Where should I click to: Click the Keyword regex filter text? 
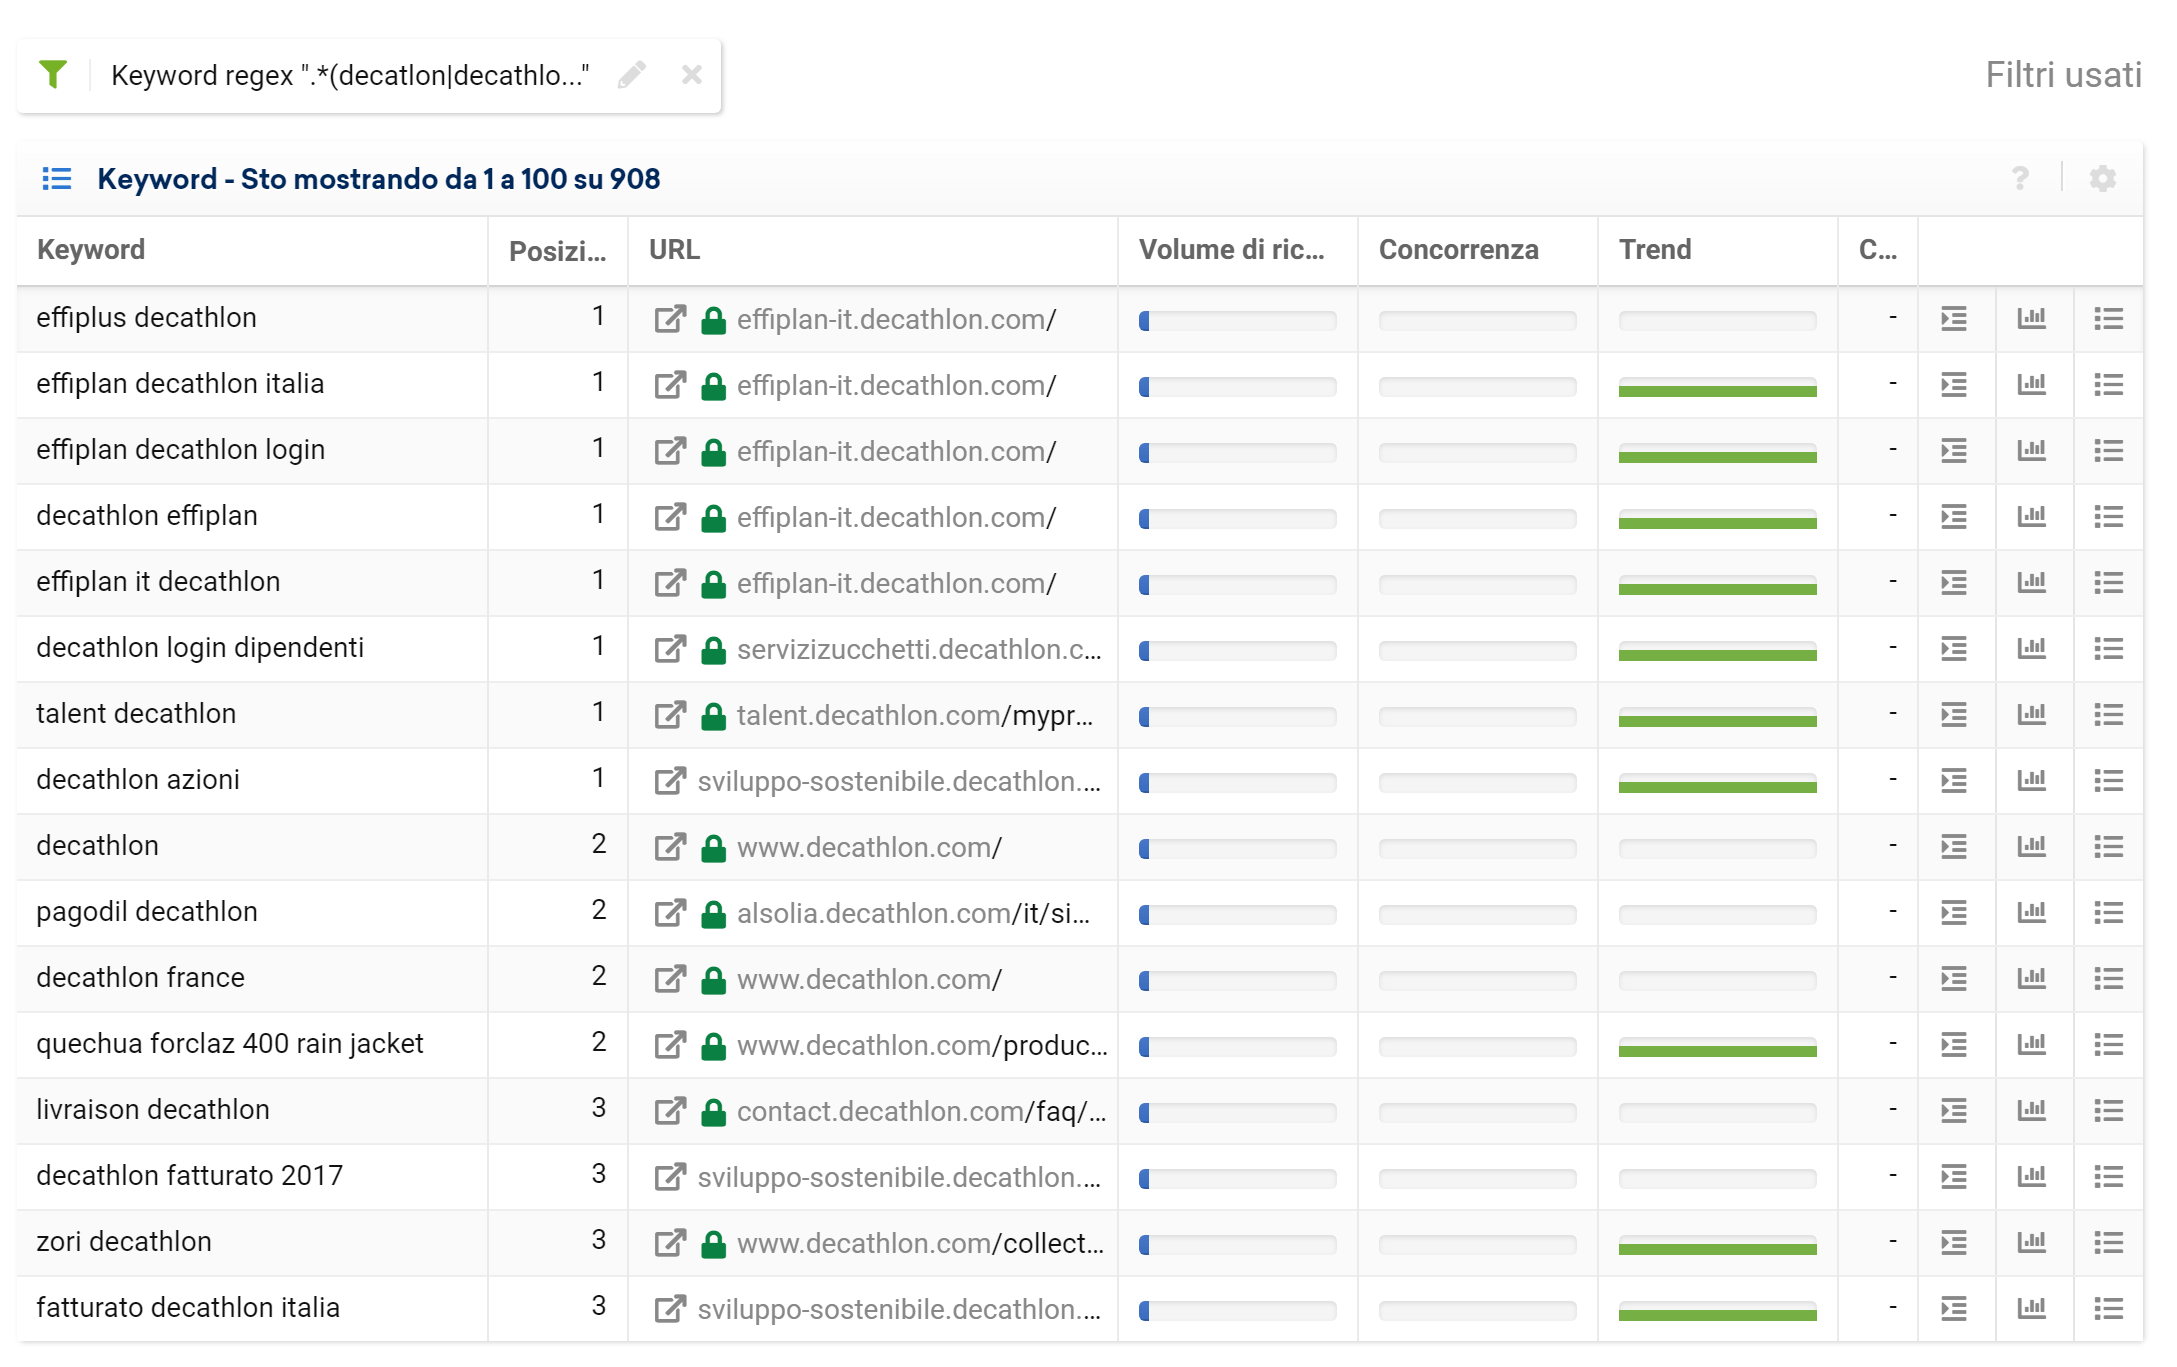[x=350, y=76]
